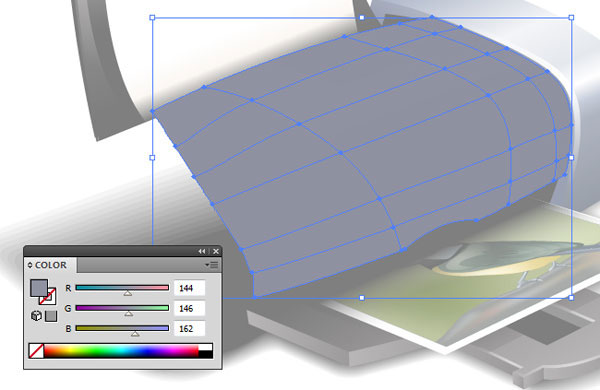Close the Color panel

216,251
